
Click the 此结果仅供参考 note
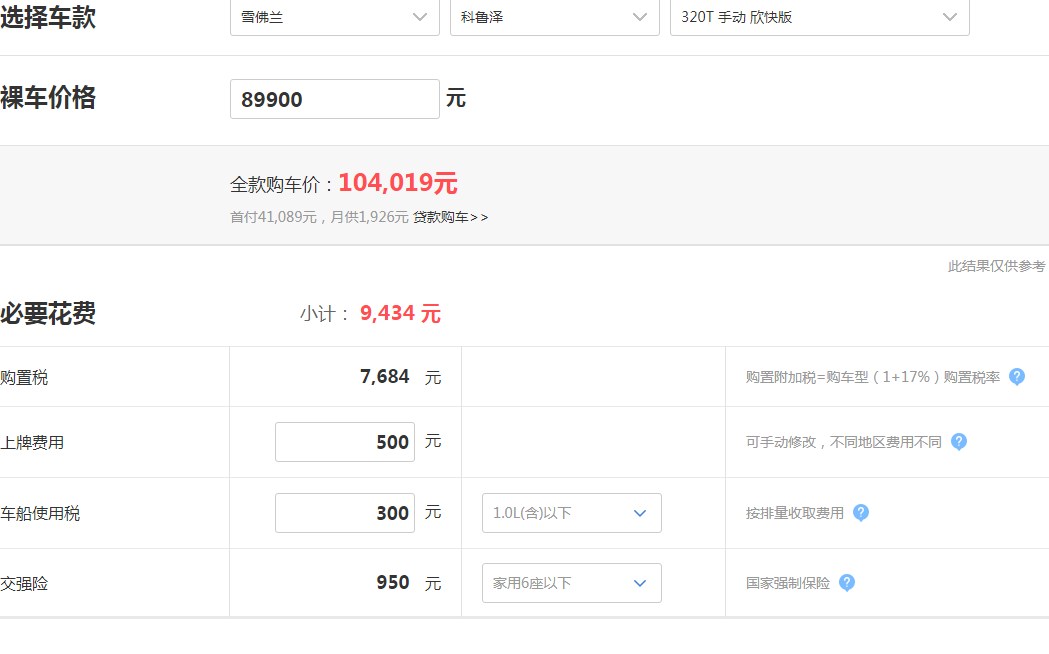pos(996,266)
